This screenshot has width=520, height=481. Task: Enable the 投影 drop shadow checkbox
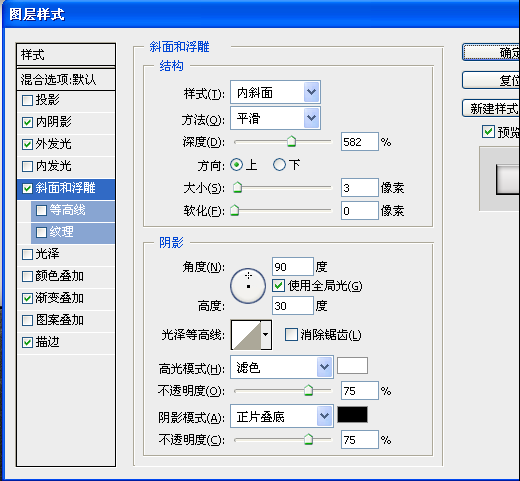[27, 100]
